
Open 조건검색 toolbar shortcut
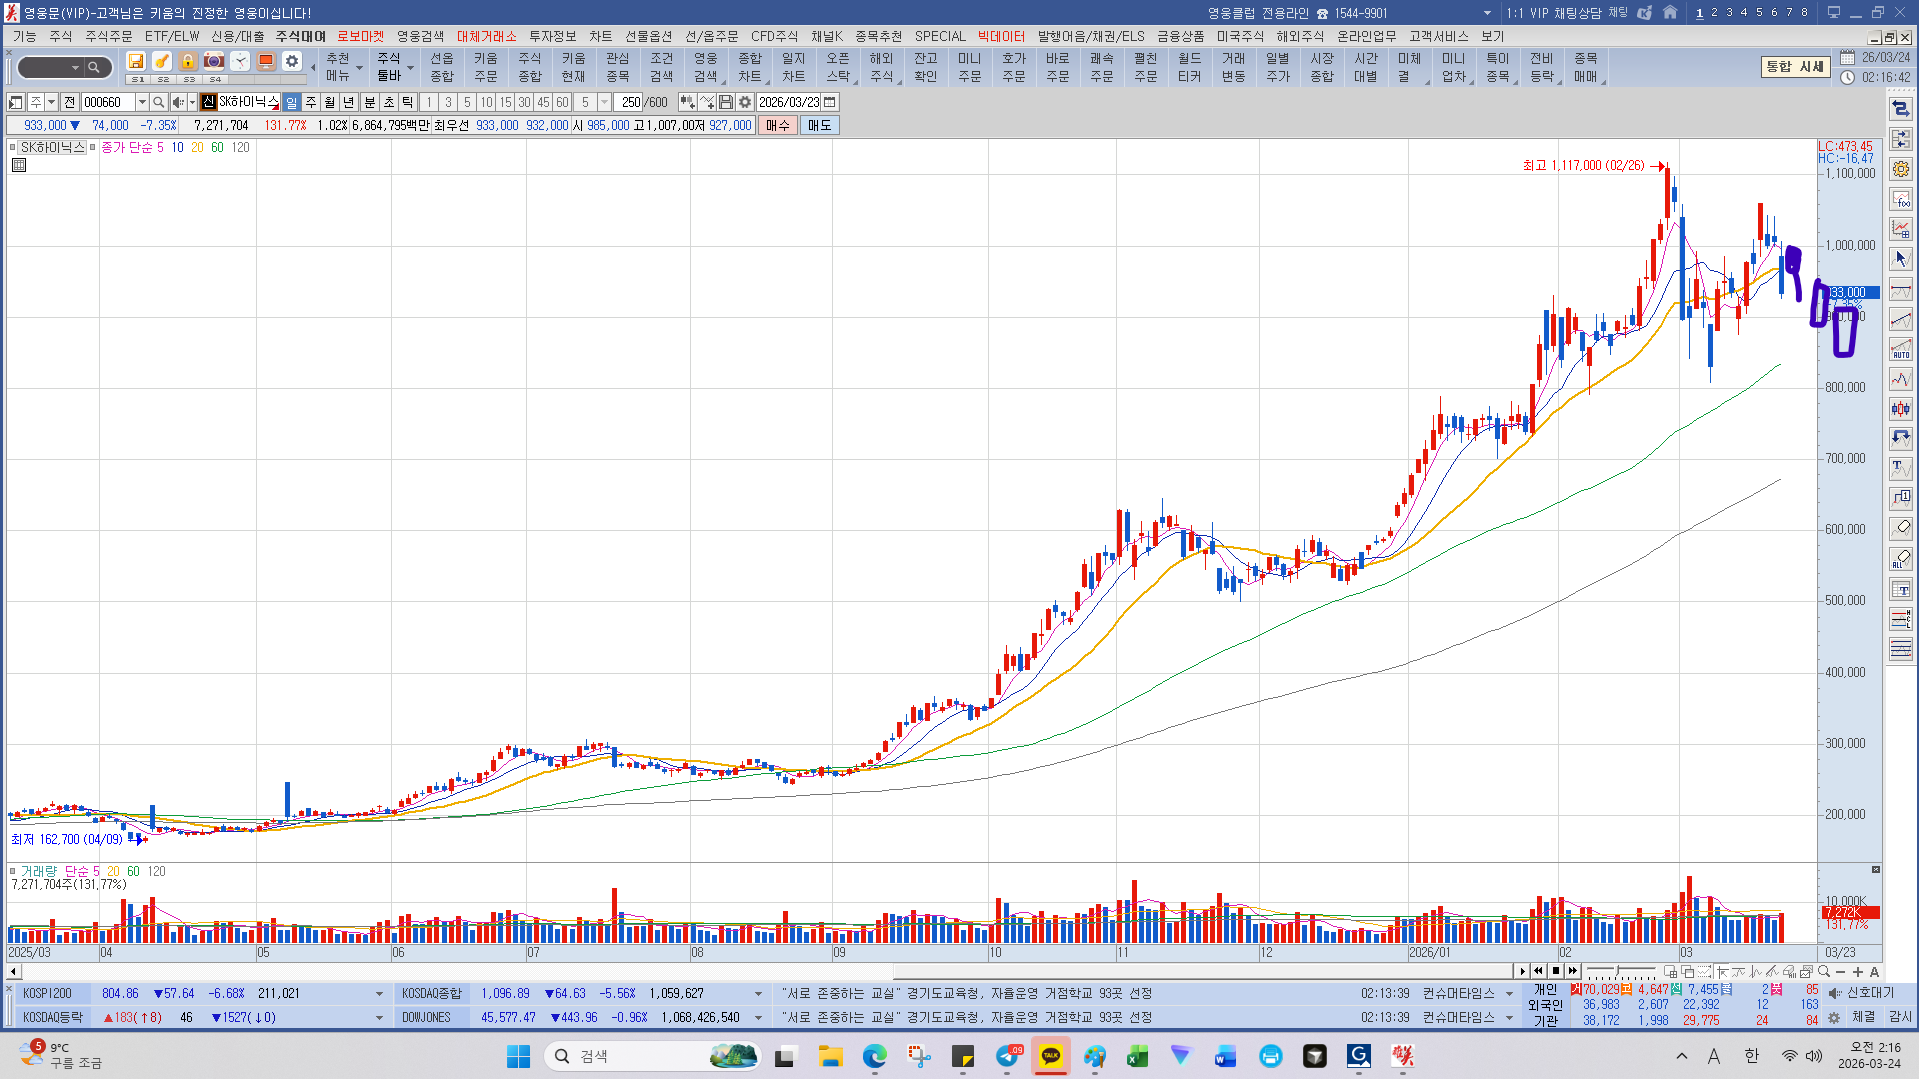661,67
